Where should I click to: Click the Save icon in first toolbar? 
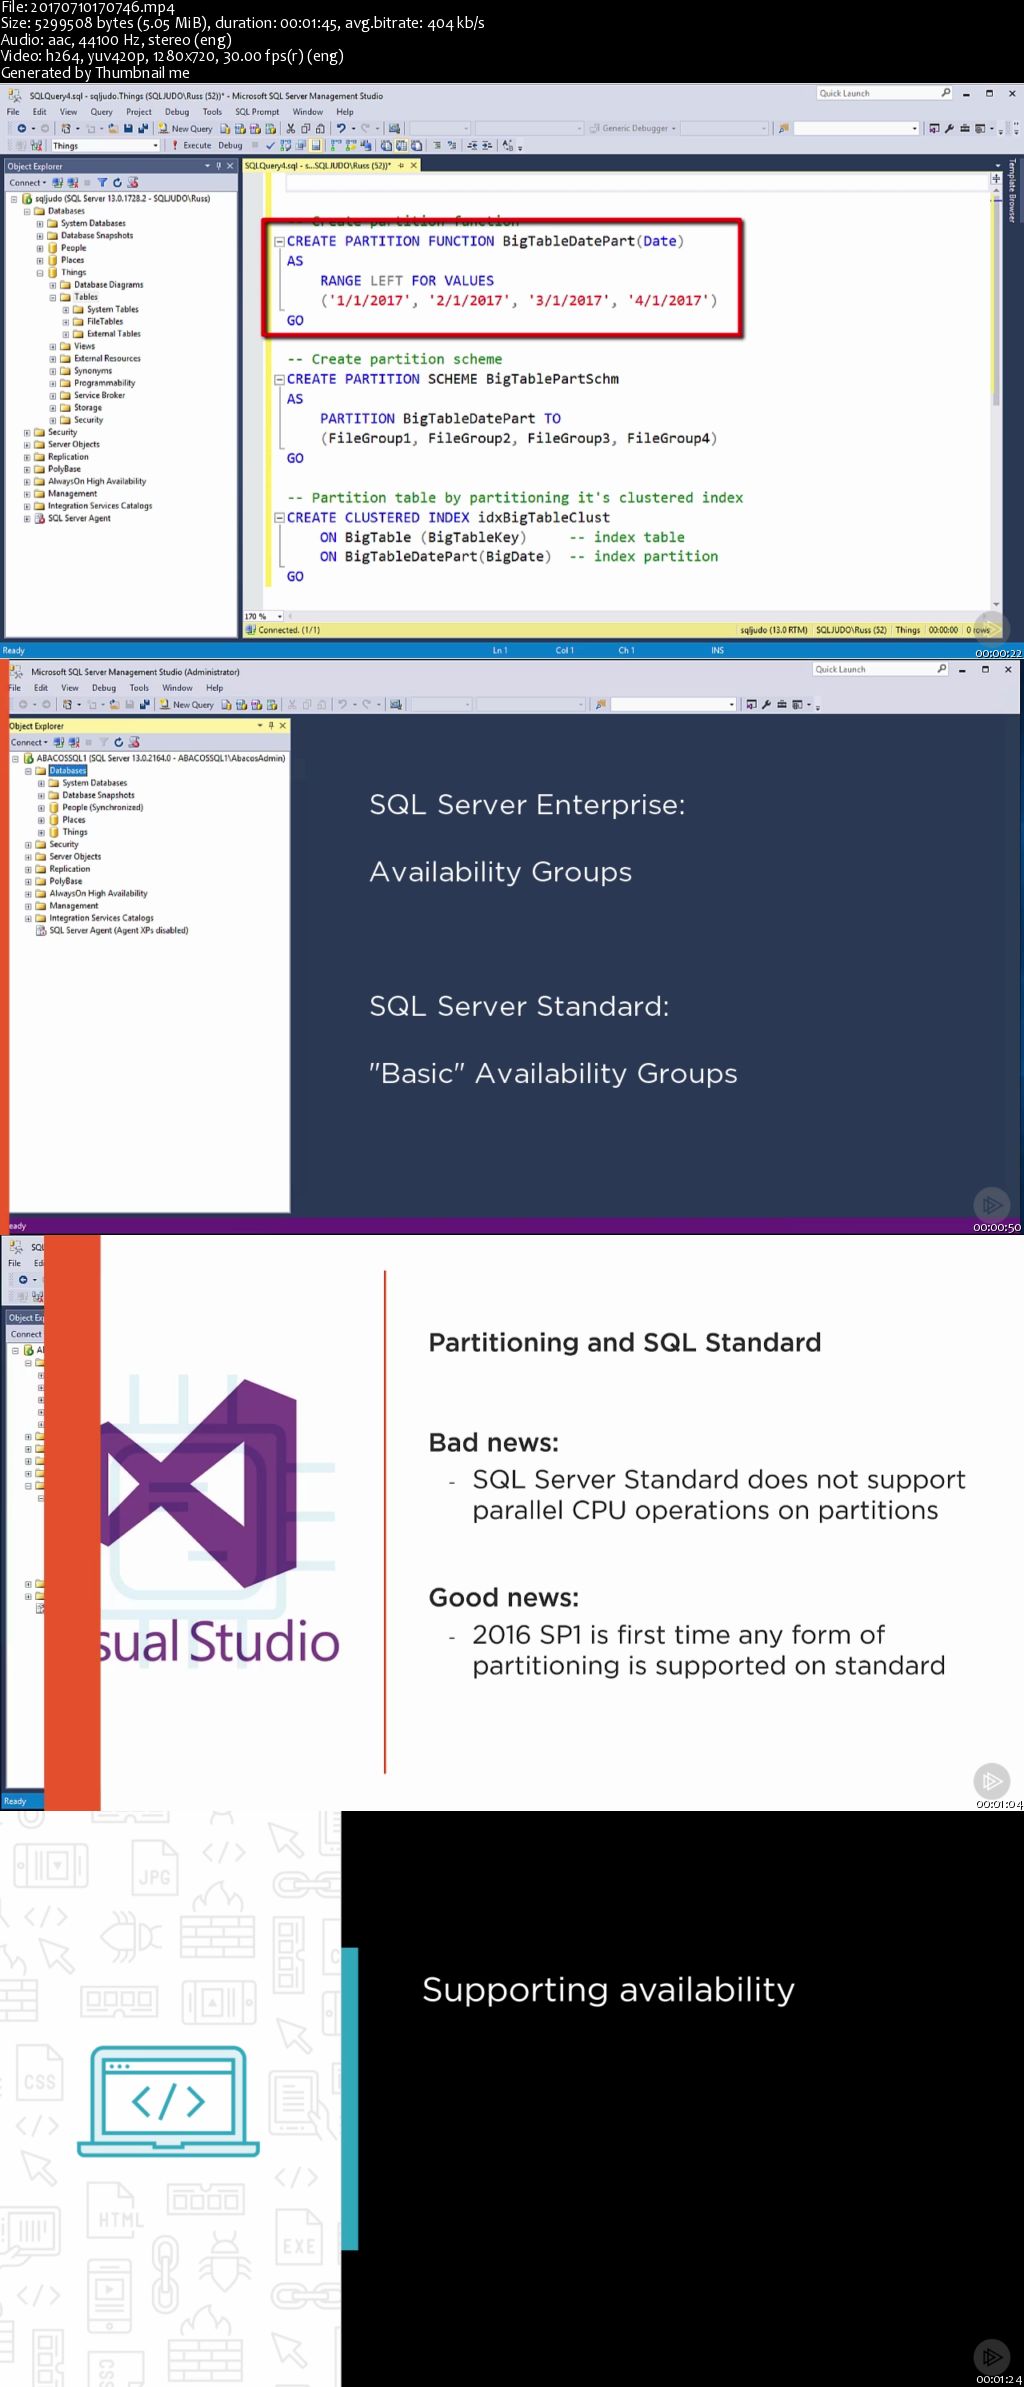(128, 128)
